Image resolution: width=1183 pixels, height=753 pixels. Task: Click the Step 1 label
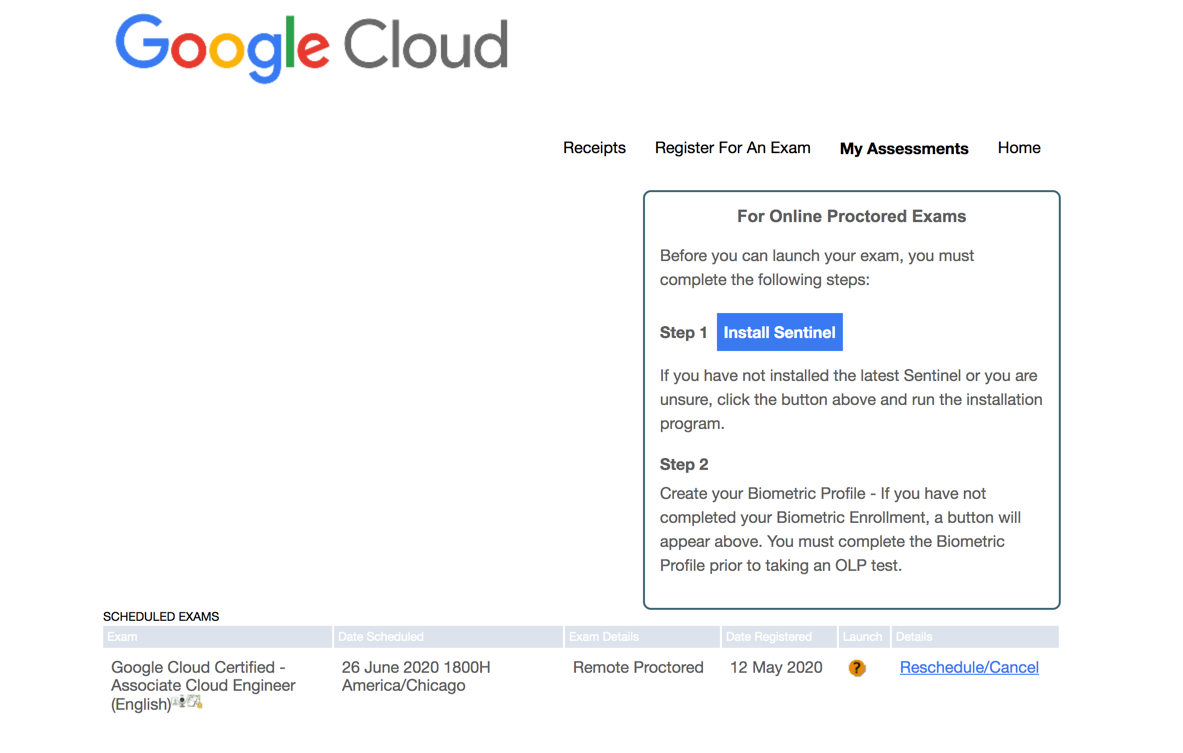tap(684, 333)
